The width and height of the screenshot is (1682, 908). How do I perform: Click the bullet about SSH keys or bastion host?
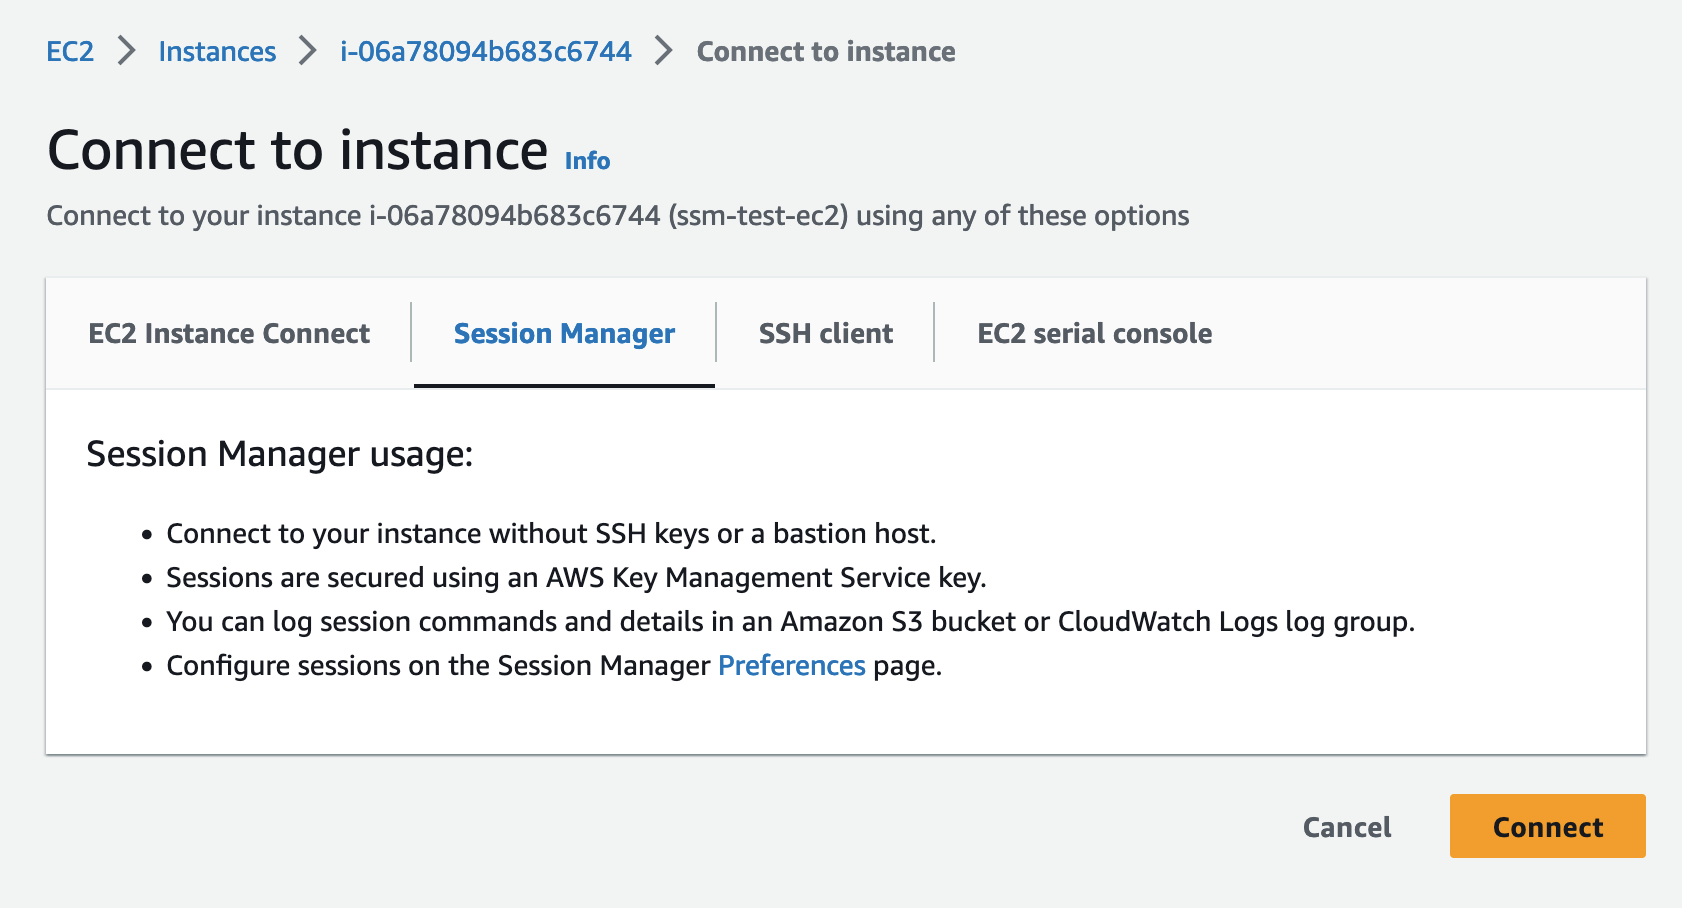[x=551, y=534]
